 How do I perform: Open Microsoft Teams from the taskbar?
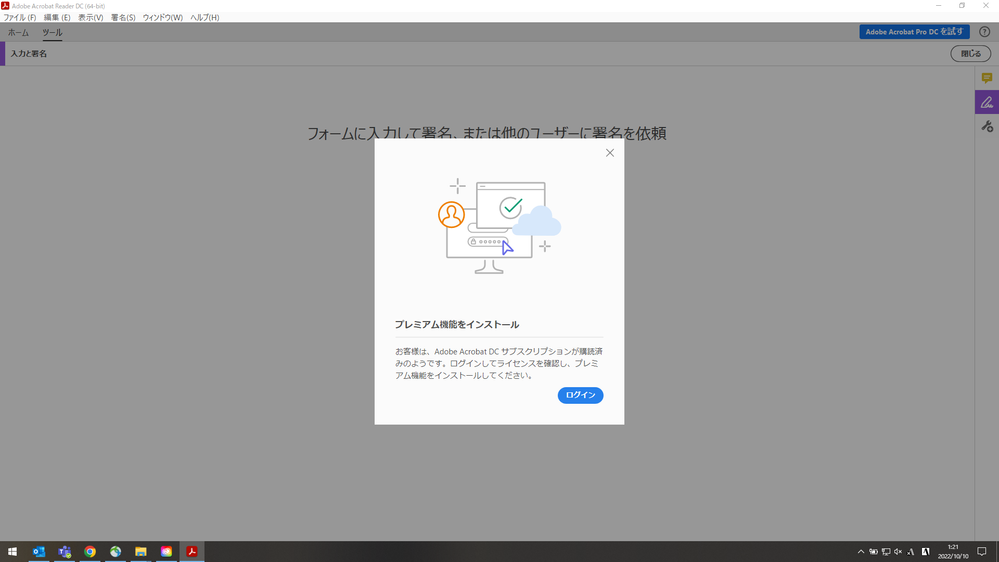tap(64, 552)
